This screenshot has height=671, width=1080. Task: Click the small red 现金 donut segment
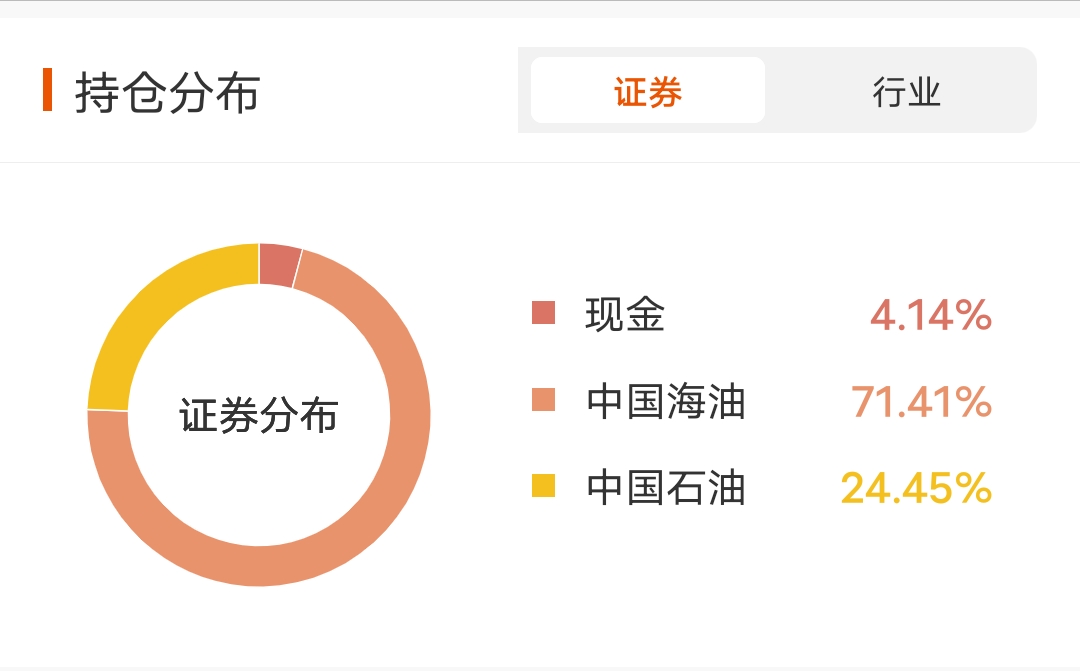click(x=279, y=265)
